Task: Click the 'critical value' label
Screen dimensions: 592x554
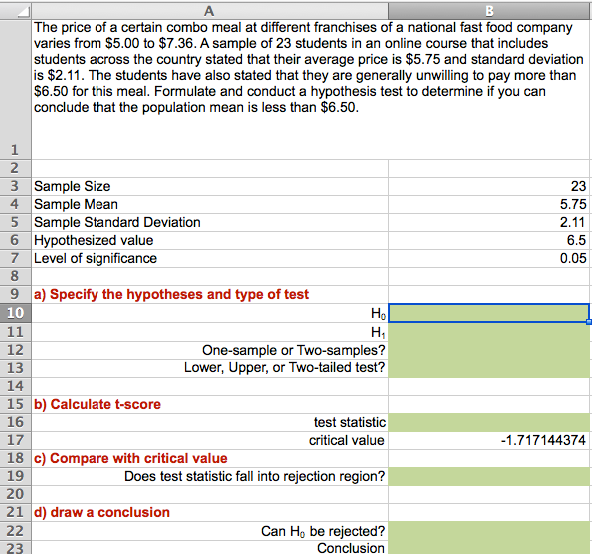Action: coord(347,440)
